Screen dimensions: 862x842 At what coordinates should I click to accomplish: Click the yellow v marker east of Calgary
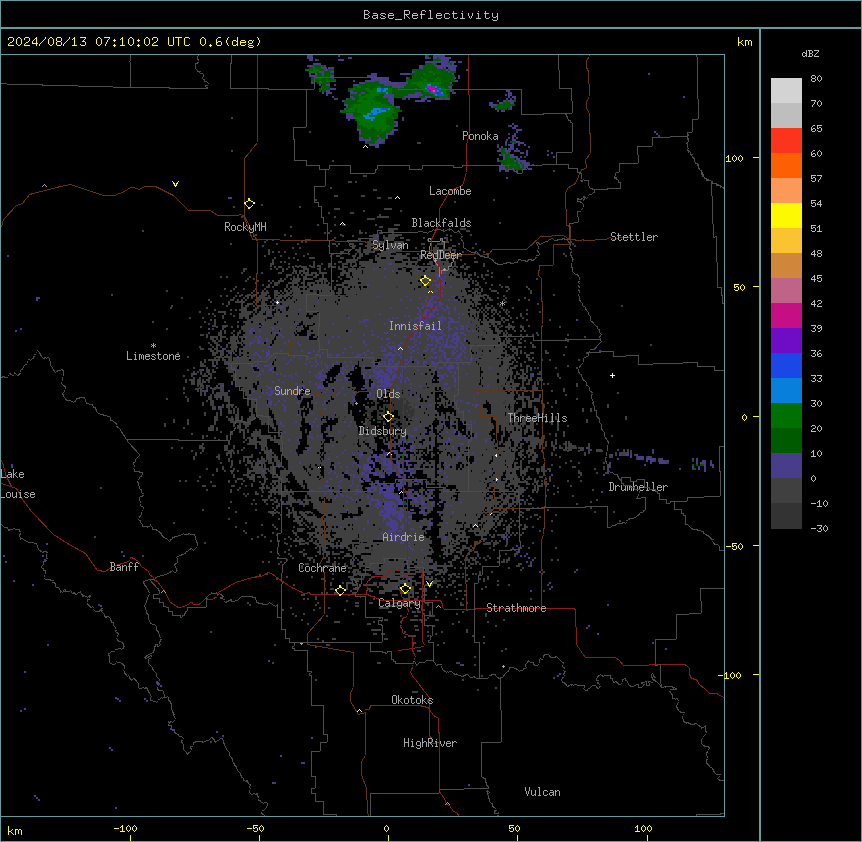pos(429,584)
